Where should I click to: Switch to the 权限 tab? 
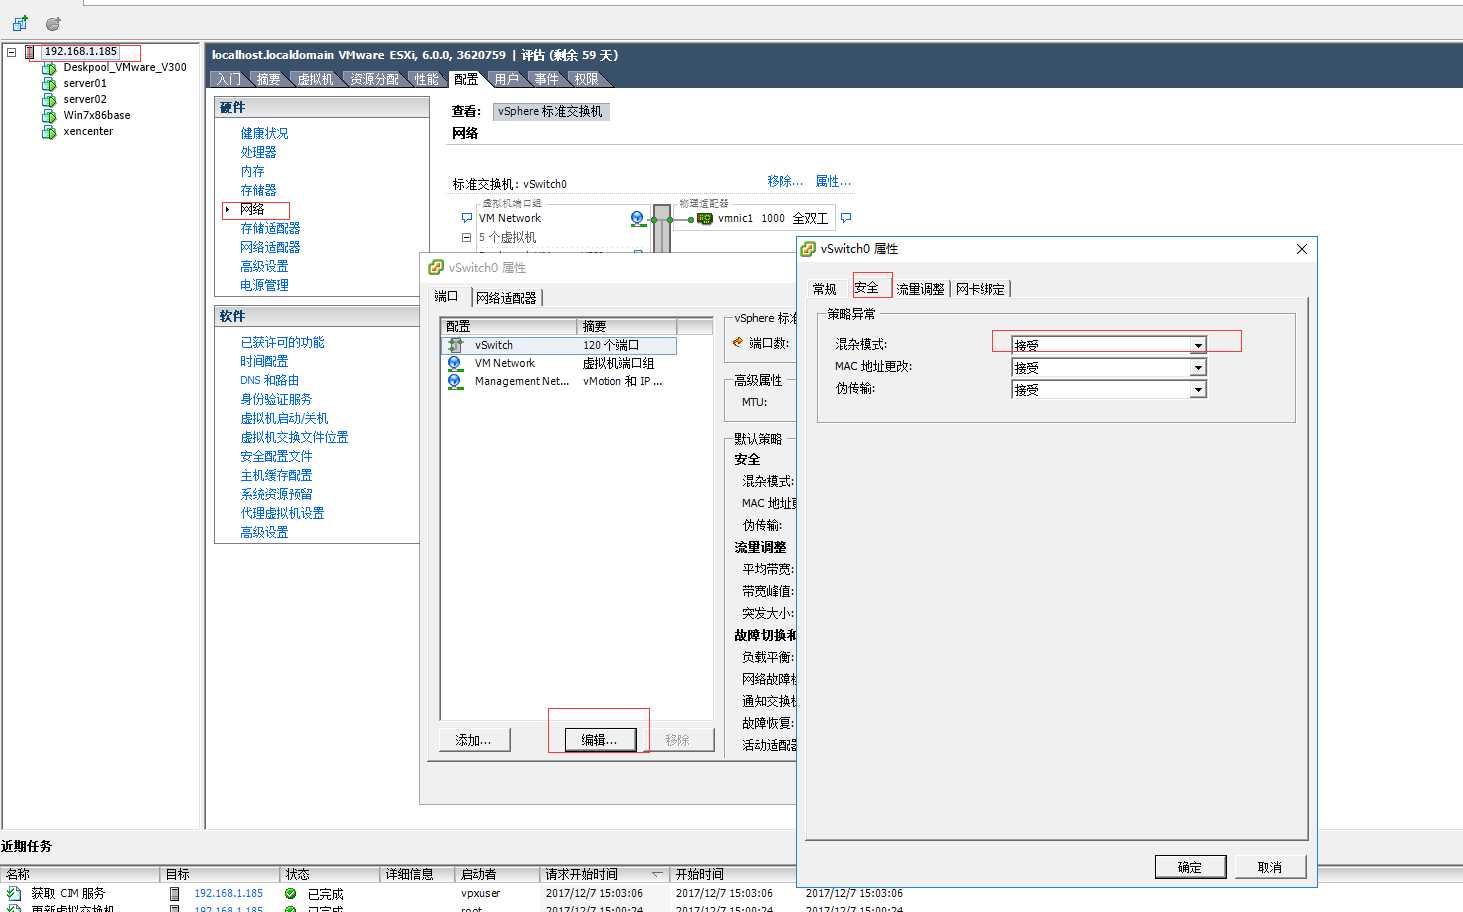586,79
